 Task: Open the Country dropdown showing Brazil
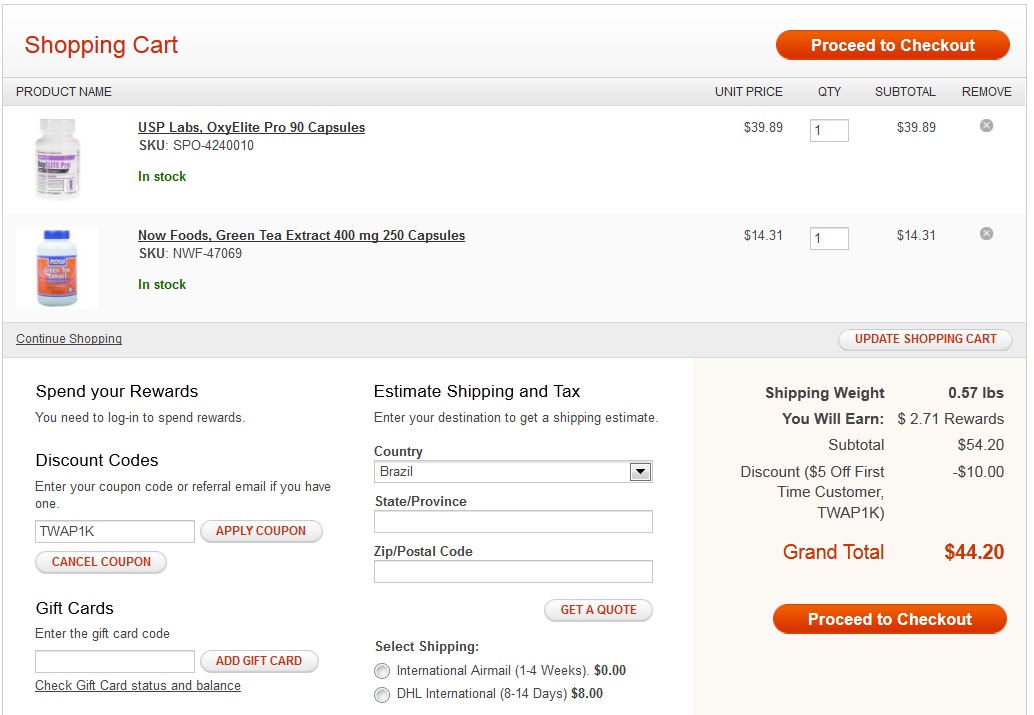pos(513,472)
